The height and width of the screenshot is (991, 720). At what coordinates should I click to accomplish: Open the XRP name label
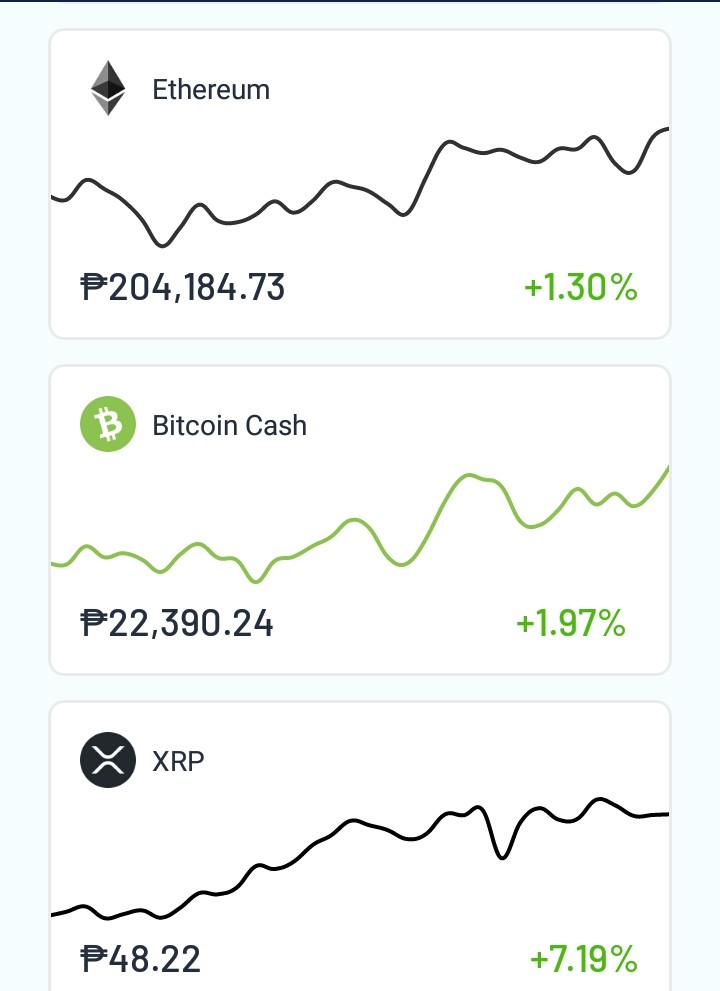coord(178,761)
